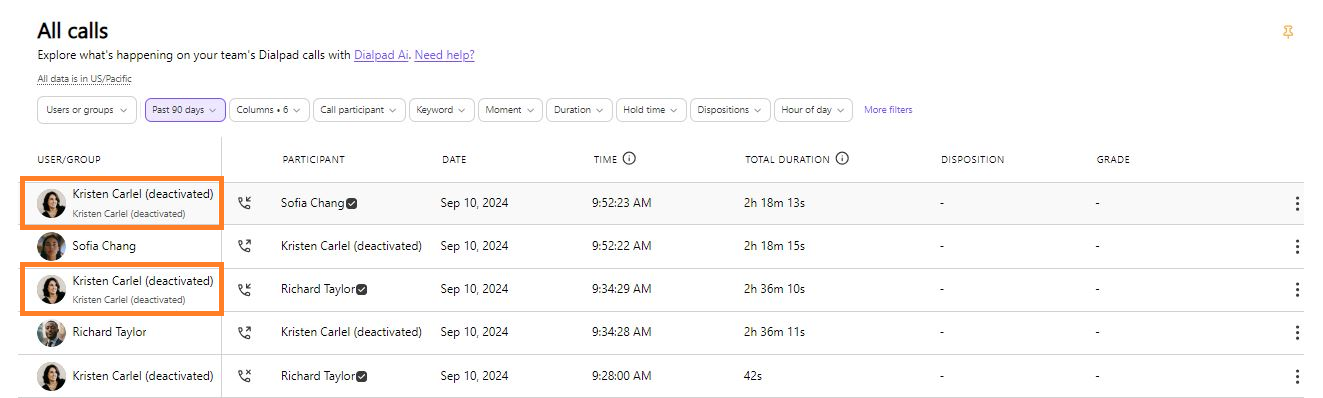The height and width of the screenshot is (398, 1323).
Task: Open kebab menu for 9:34:29 AM call
Action: click(x=1297, y=290)
